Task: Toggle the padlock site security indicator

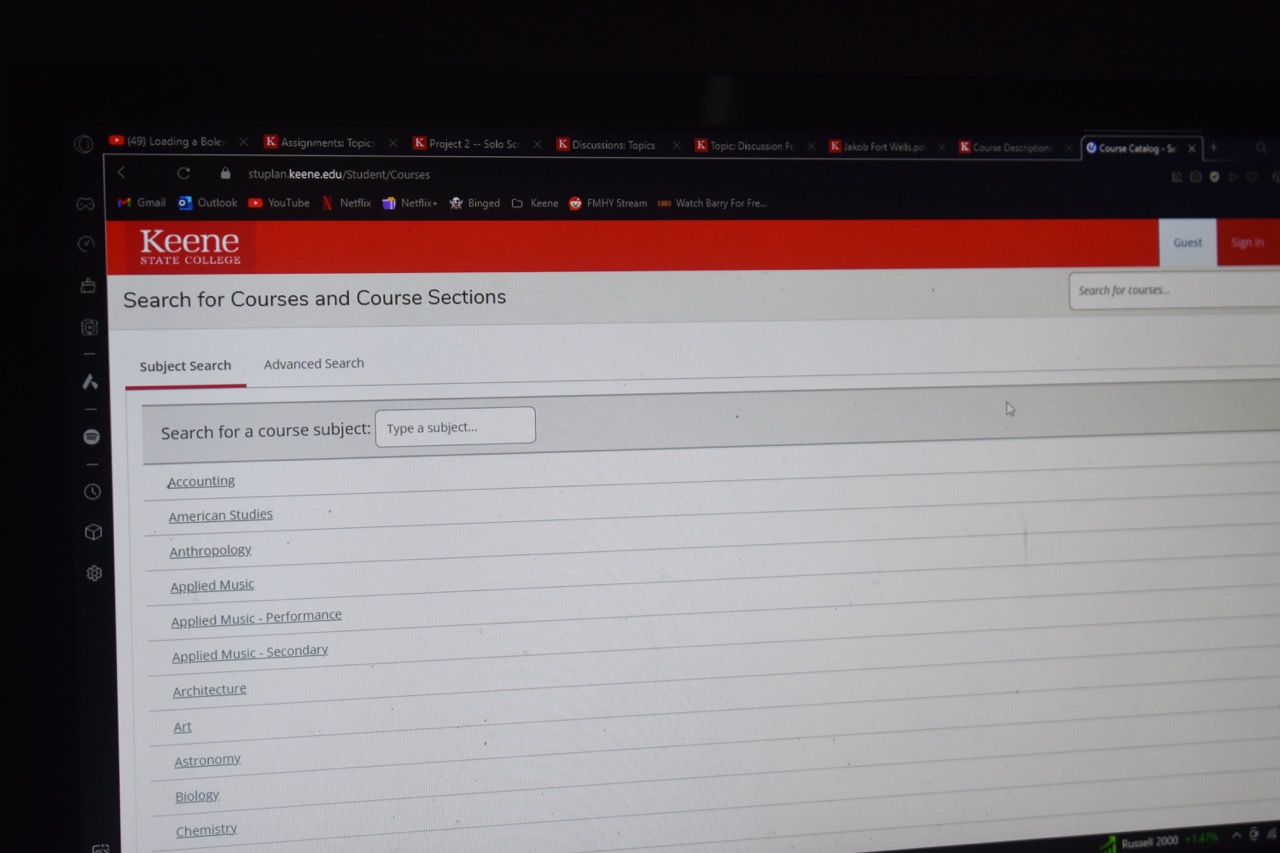Action: [226, 173]
